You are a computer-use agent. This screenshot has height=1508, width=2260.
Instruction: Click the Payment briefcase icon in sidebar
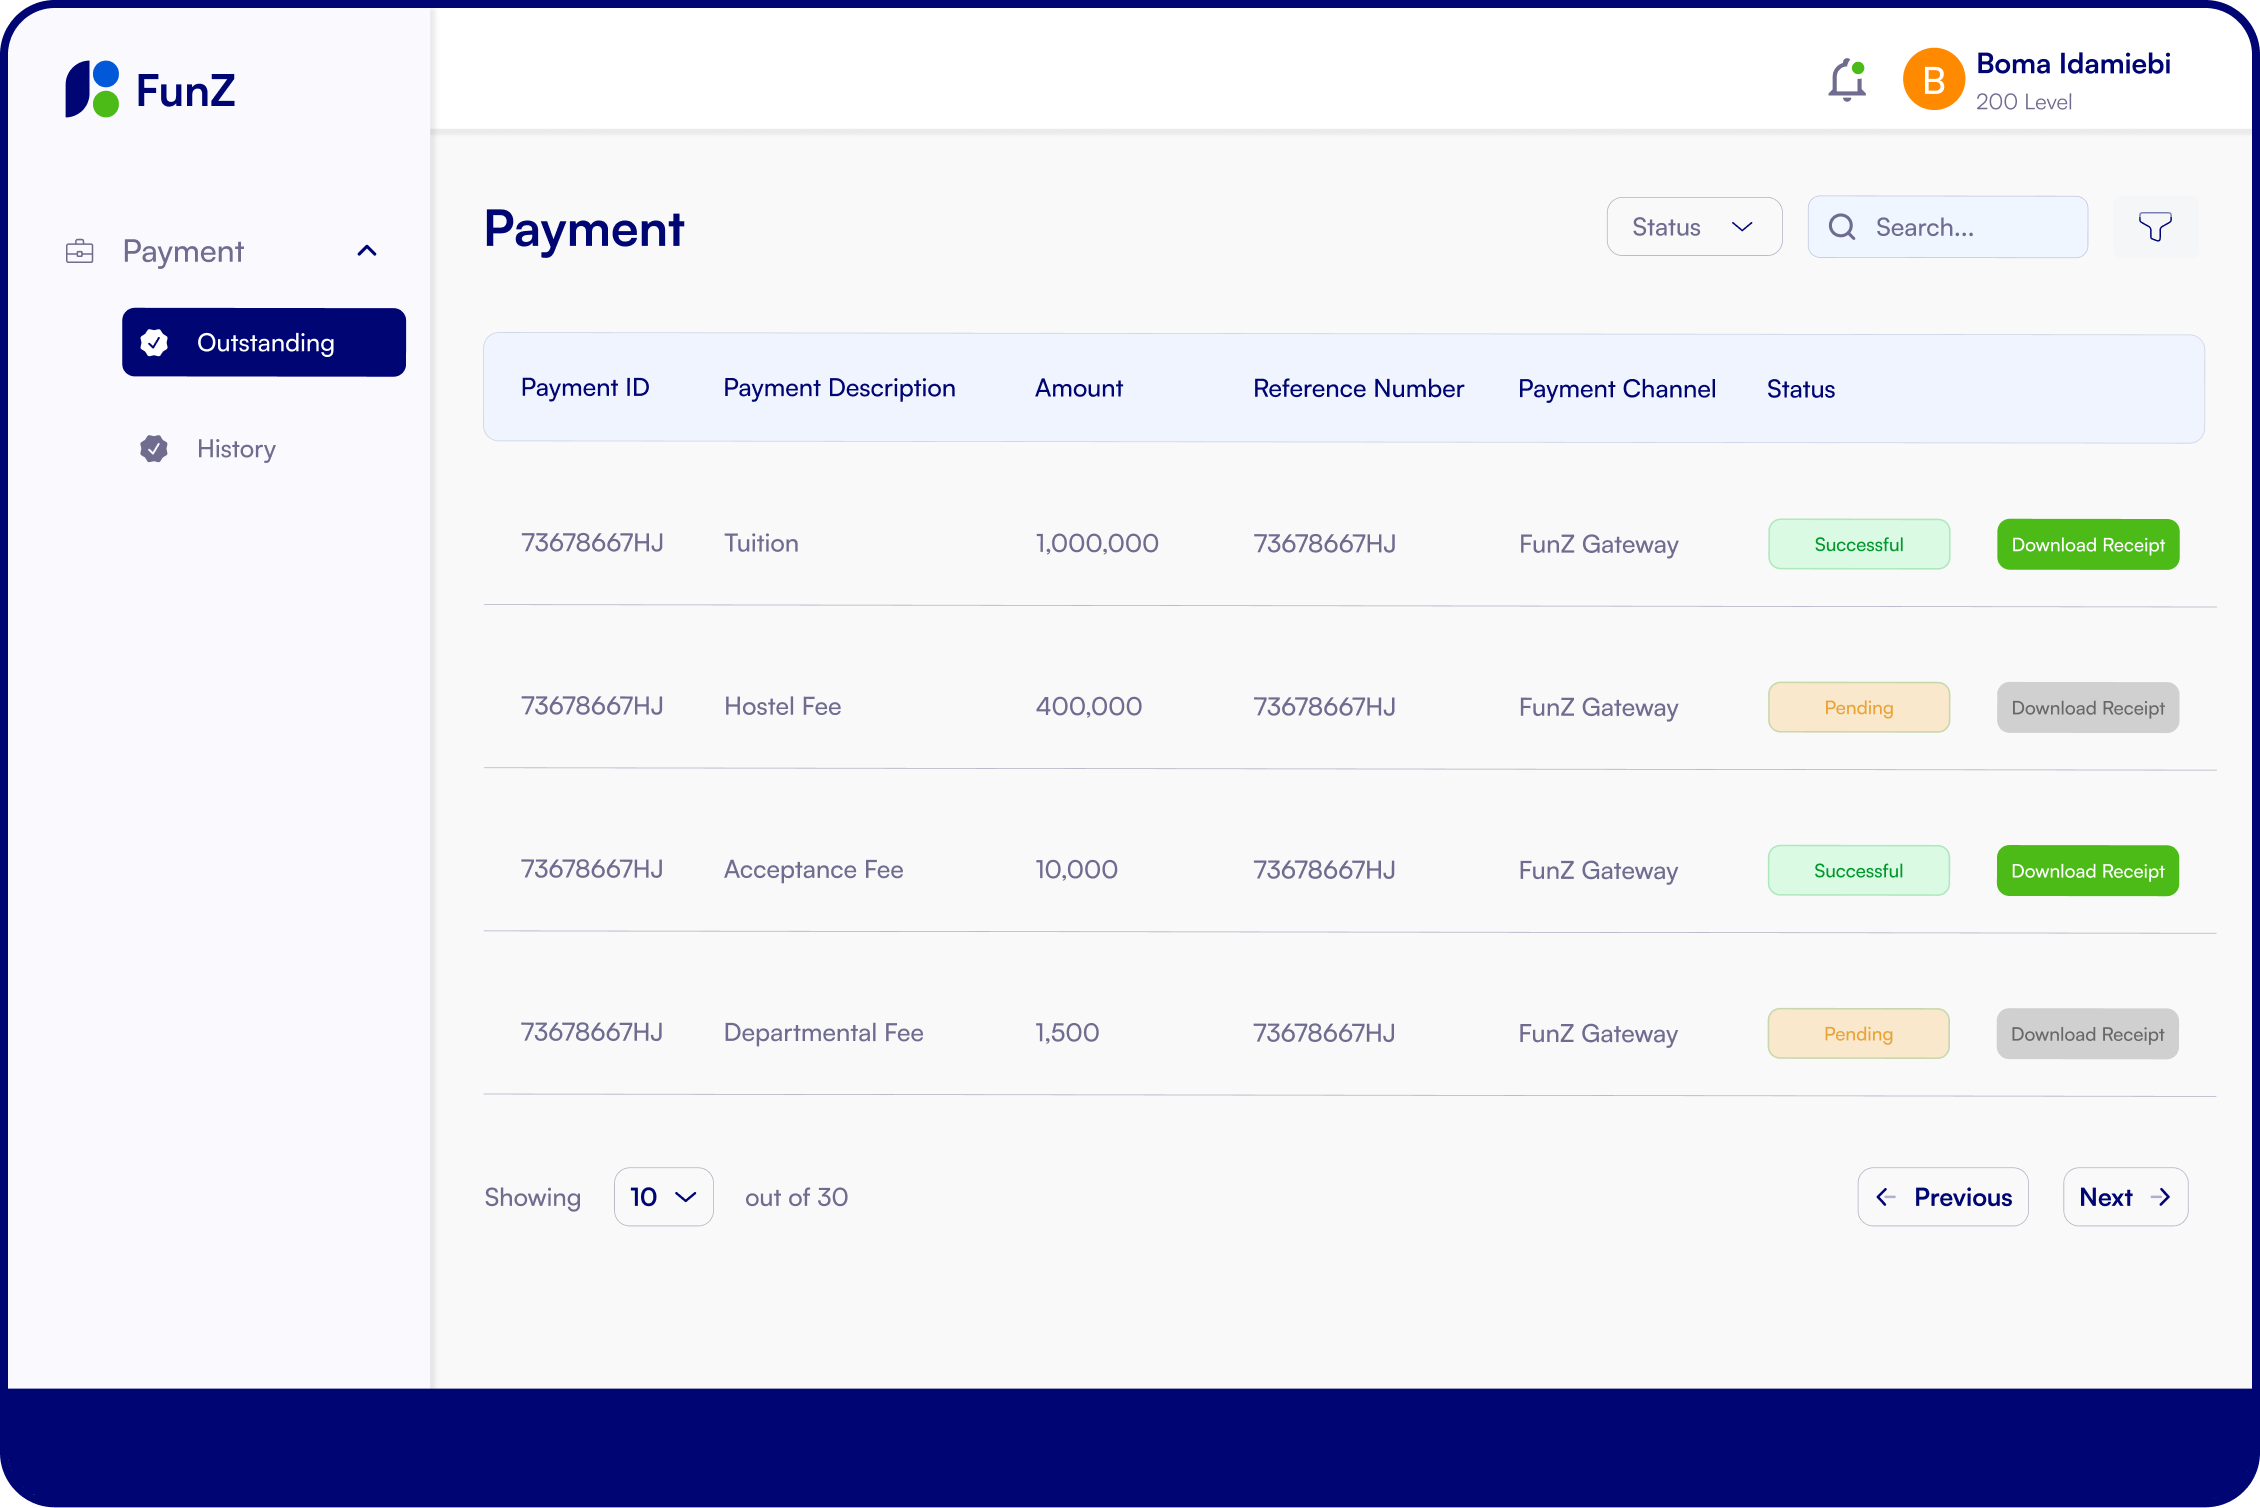tap(80, 251)
